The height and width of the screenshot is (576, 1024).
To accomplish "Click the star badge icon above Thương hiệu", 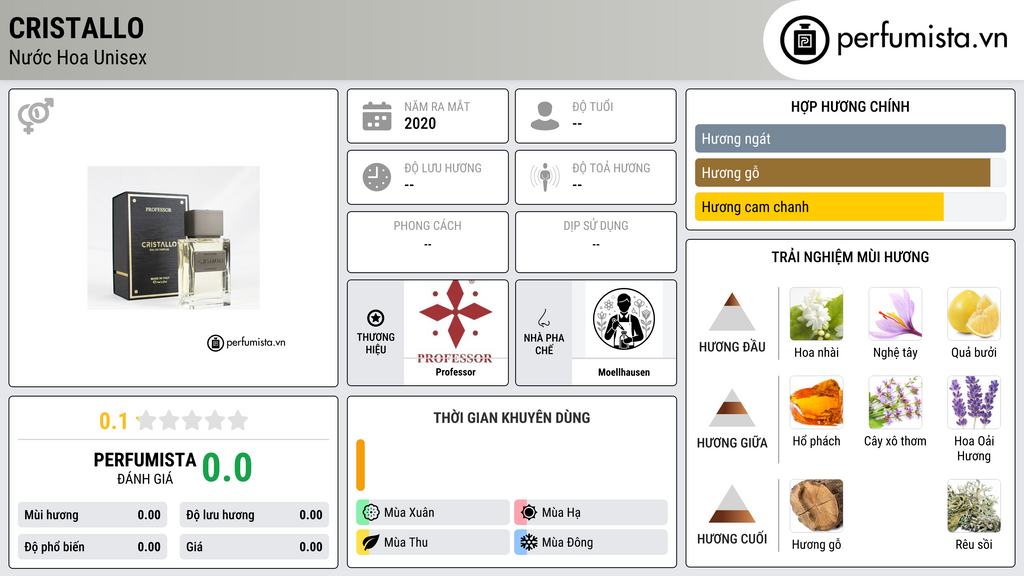I will point(376,318).
